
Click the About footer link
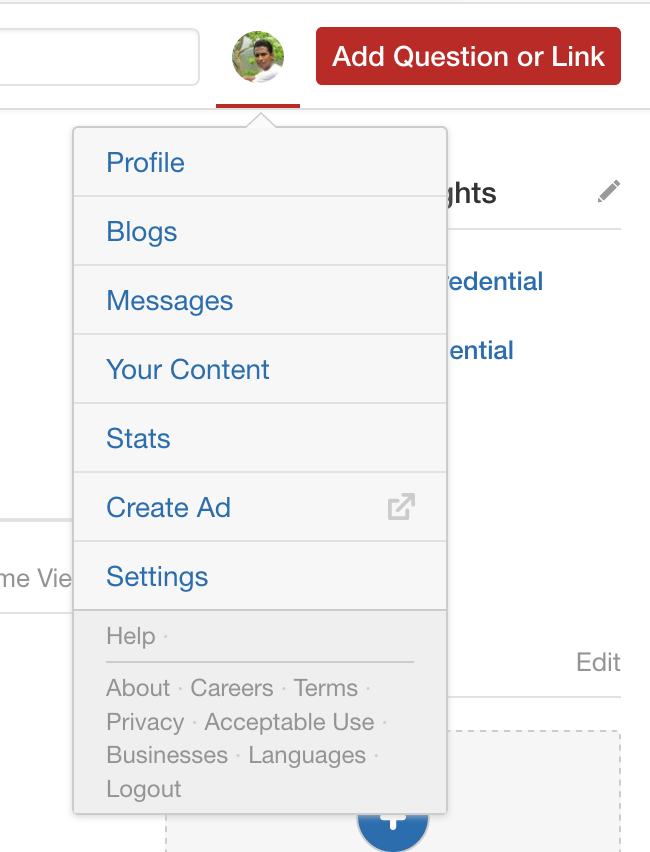pyautogui.click(x=138, y=688)
